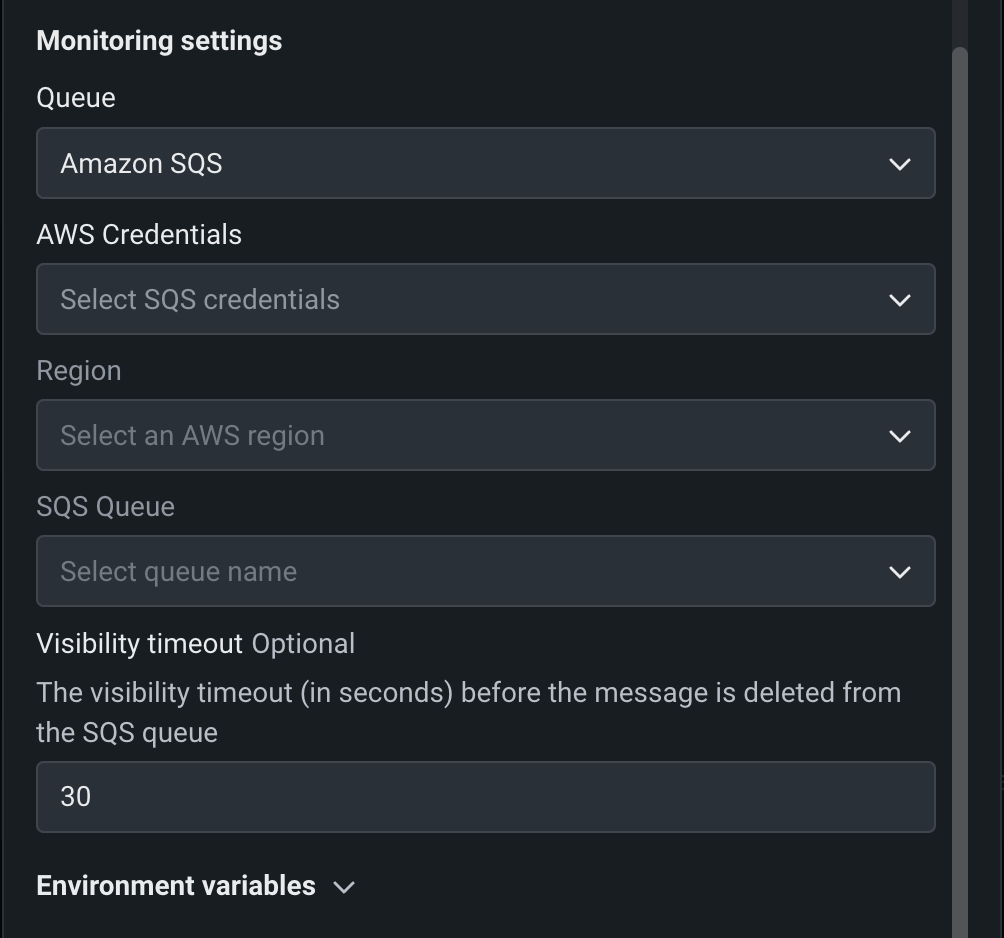Expand the Environment variables section heading
Screen dimensions: 1004x938
176,886
